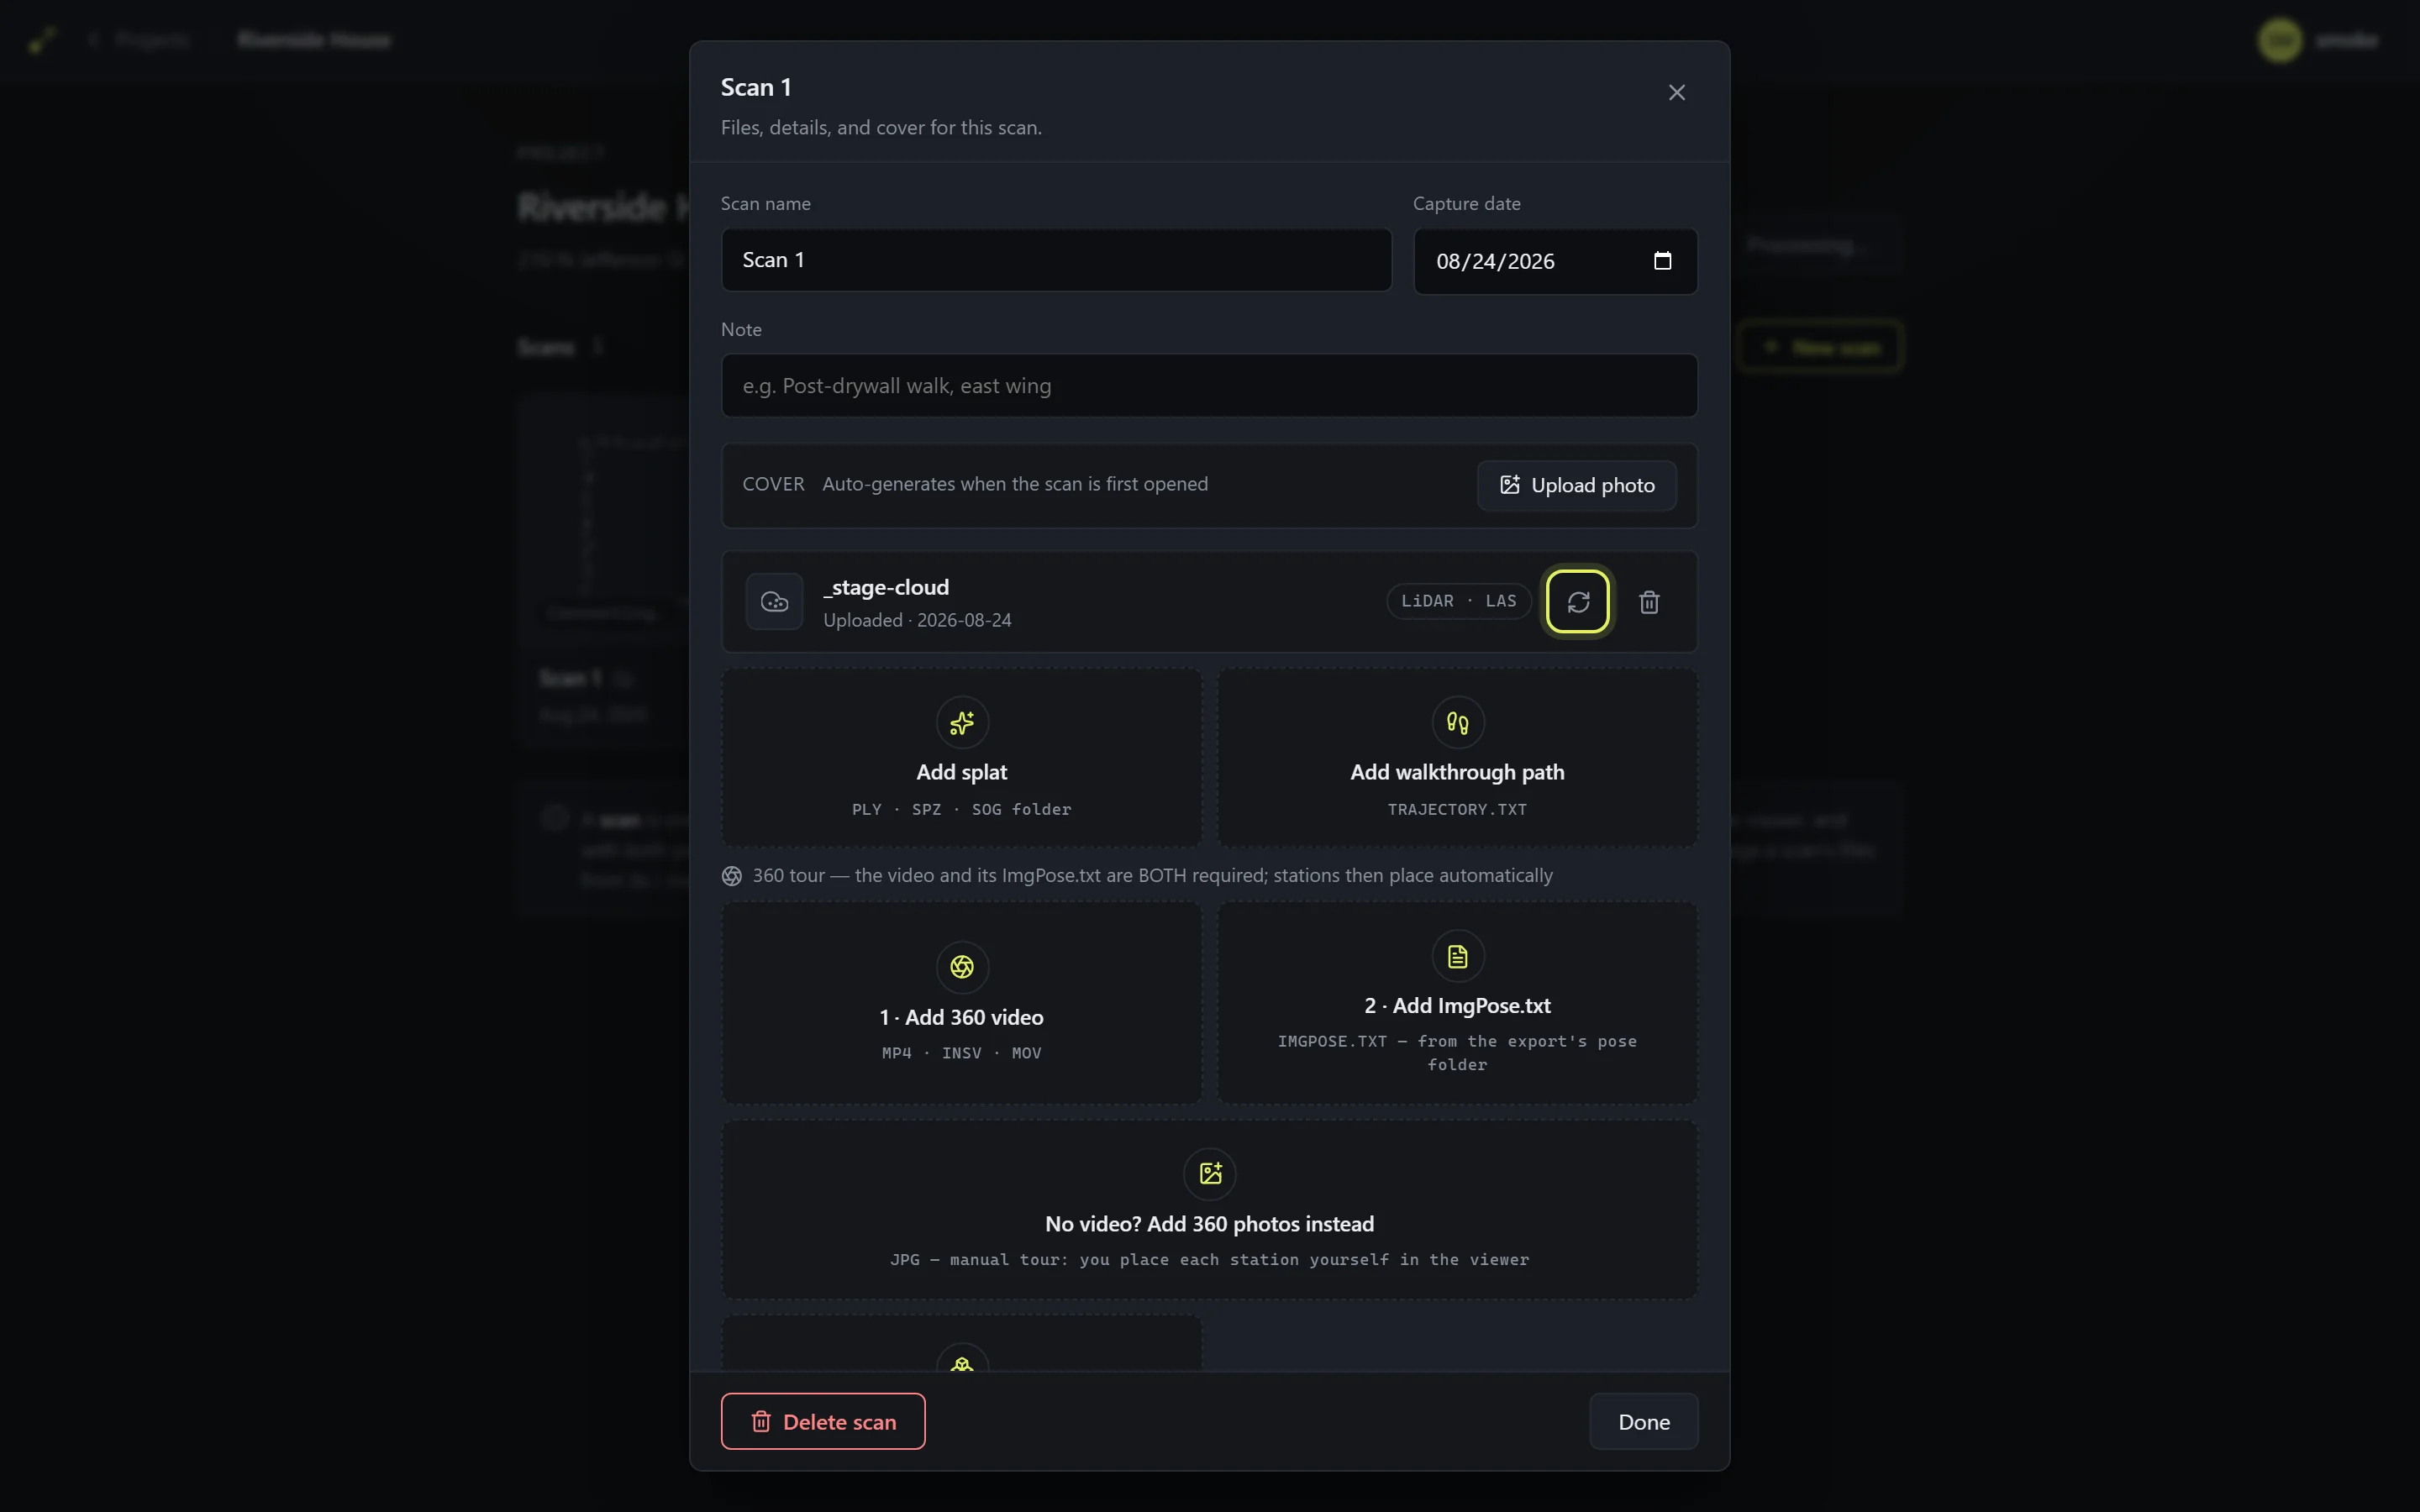Click the LiDAR · LAS badge

[1458, 601]
